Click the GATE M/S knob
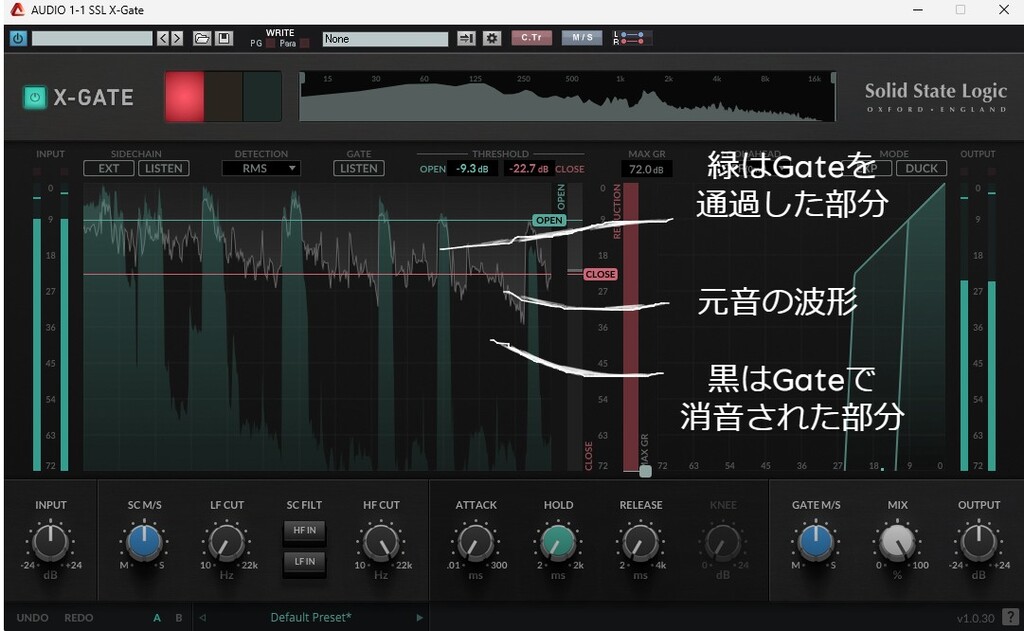Image resolution: width=1024 pixels, height=631 pixels. pyautogui.click(x=816, y=542)
